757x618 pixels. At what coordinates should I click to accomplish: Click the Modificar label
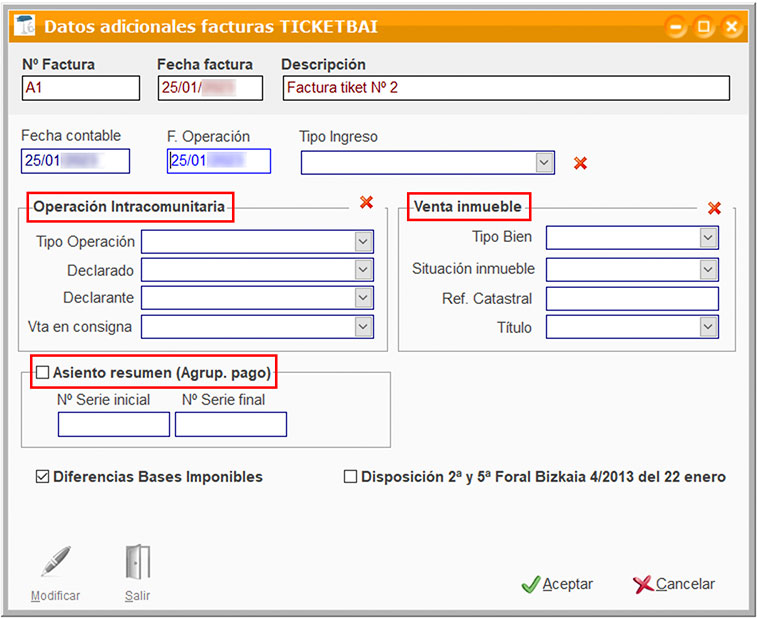(x=56, y=596)
